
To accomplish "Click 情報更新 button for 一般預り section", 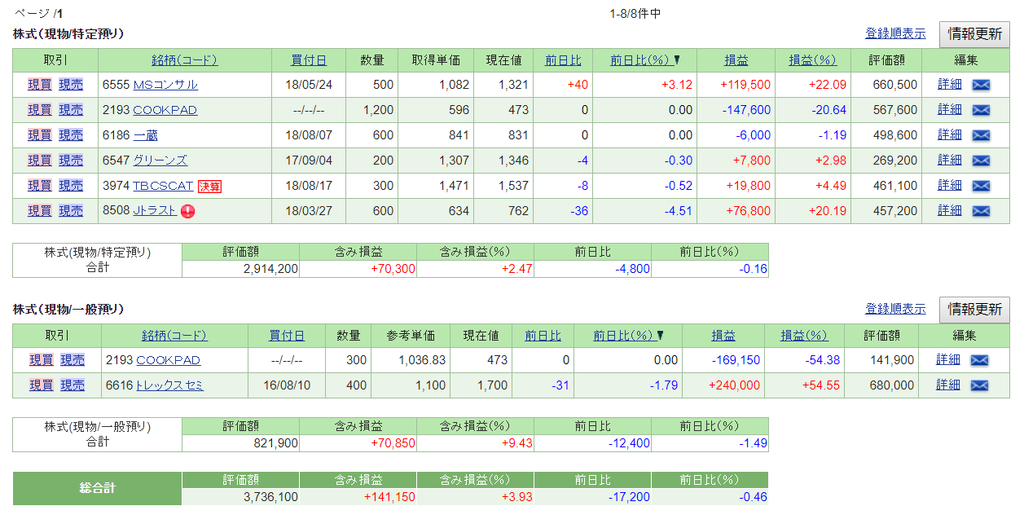I will pyautogui.click(x=974, y=309).
